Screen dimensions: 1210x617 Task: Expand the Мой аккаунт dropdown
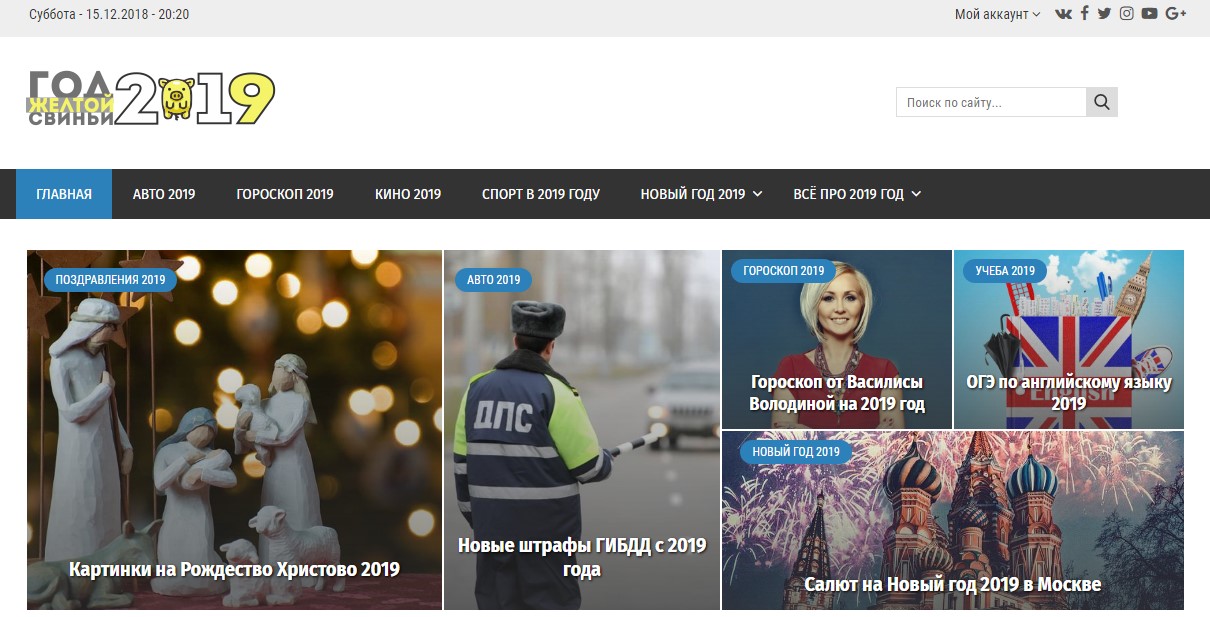coord(997,14)
